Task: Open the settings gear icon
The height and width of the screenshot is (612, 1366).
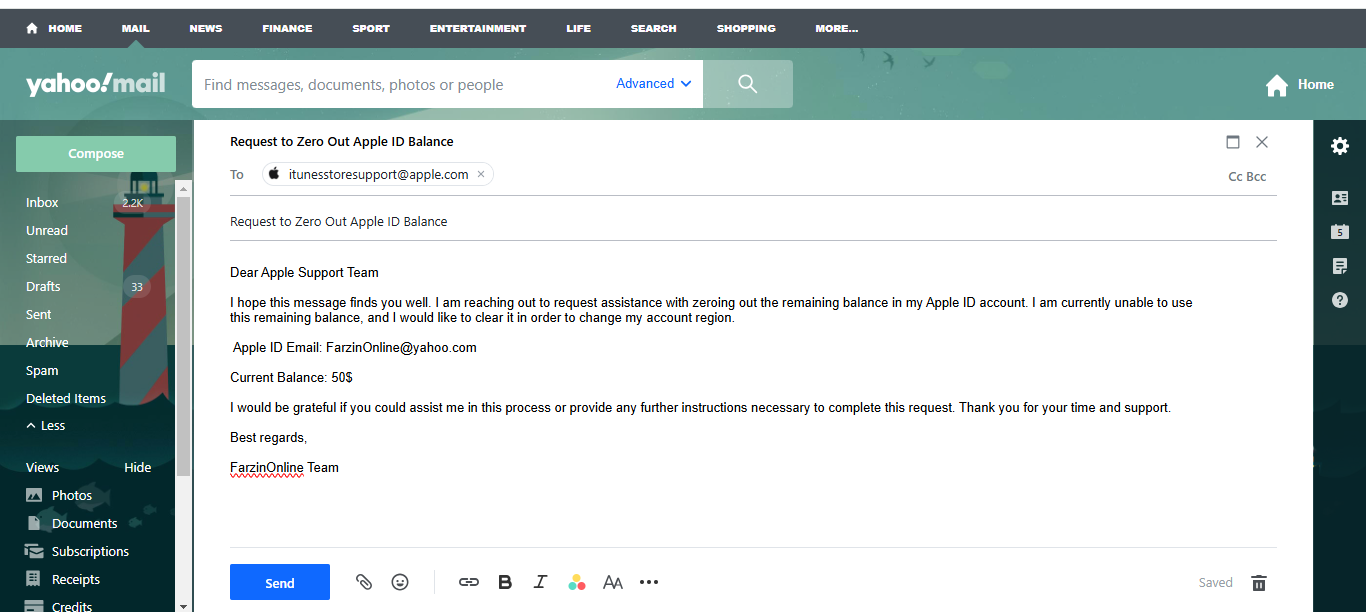Action: (x=1340, y=146)
